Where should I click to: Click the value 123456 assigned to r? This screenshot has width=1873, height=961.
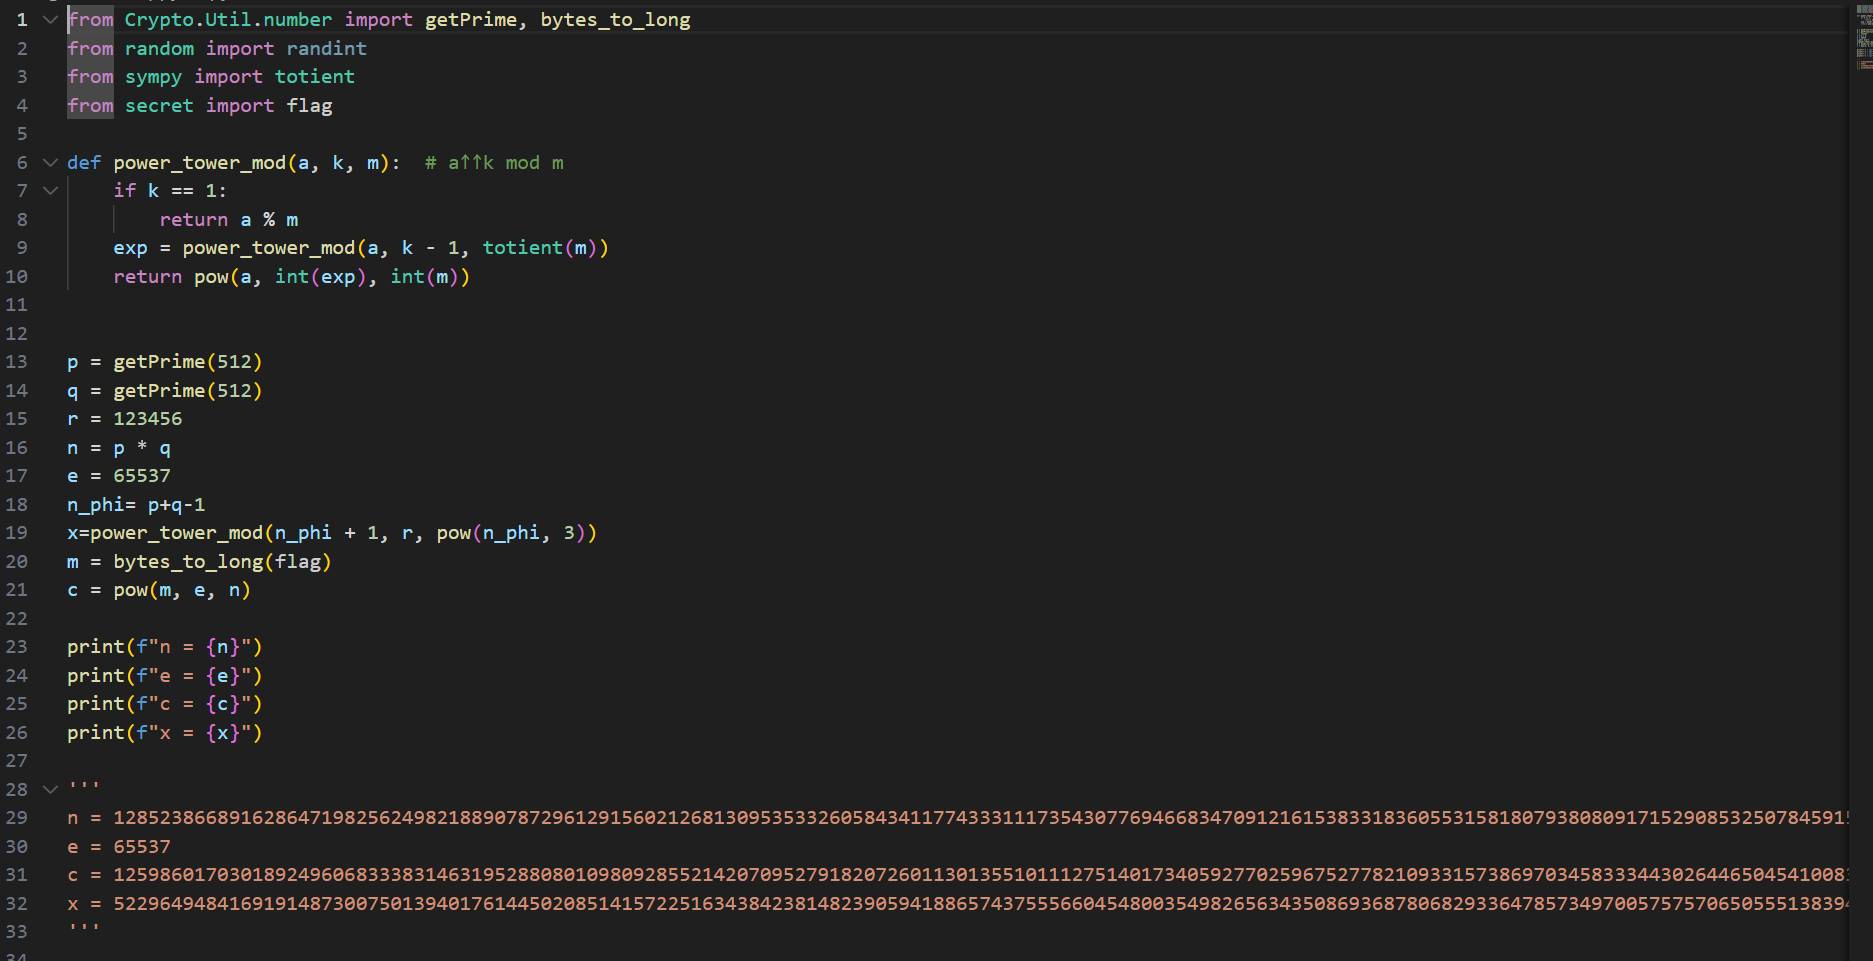click(147, 419)
